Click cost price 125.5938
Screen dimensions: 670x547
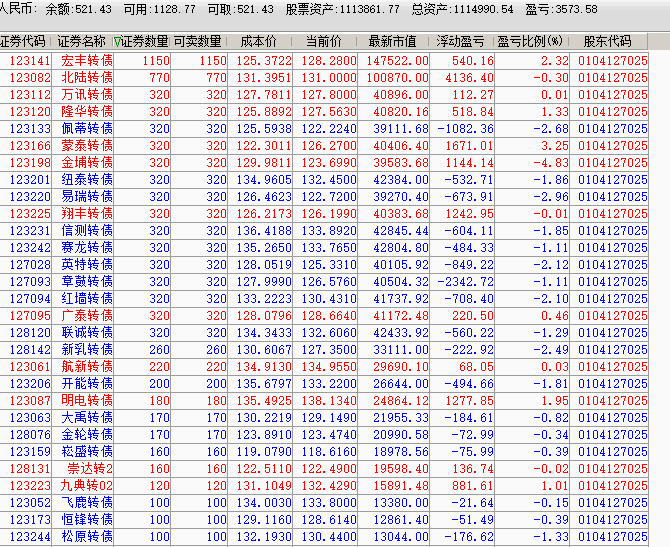(264, 129)
